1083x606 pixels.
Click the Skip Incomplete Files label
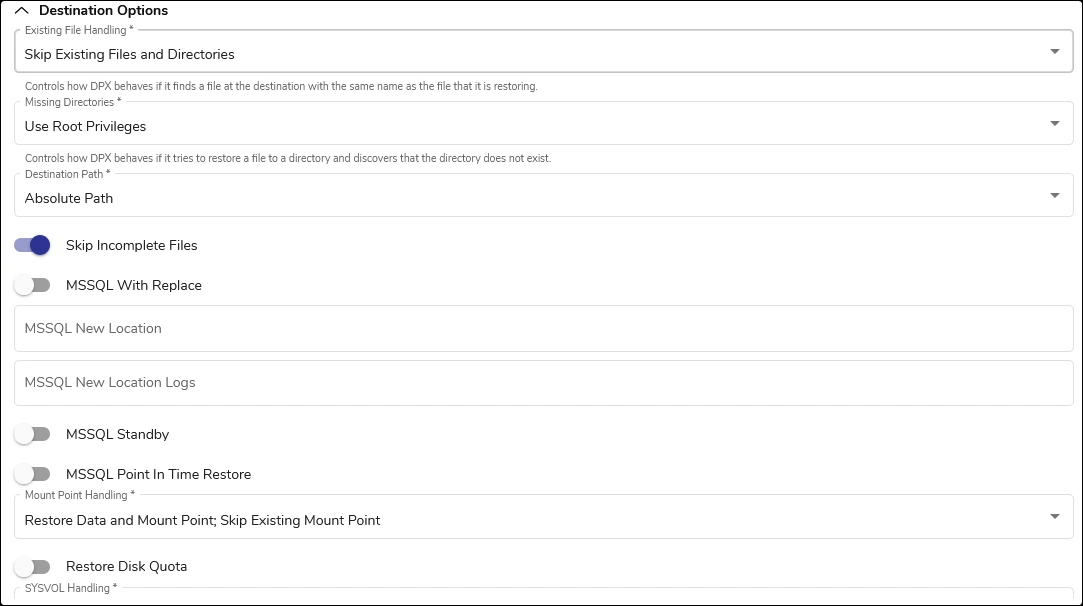pos(132,245)
